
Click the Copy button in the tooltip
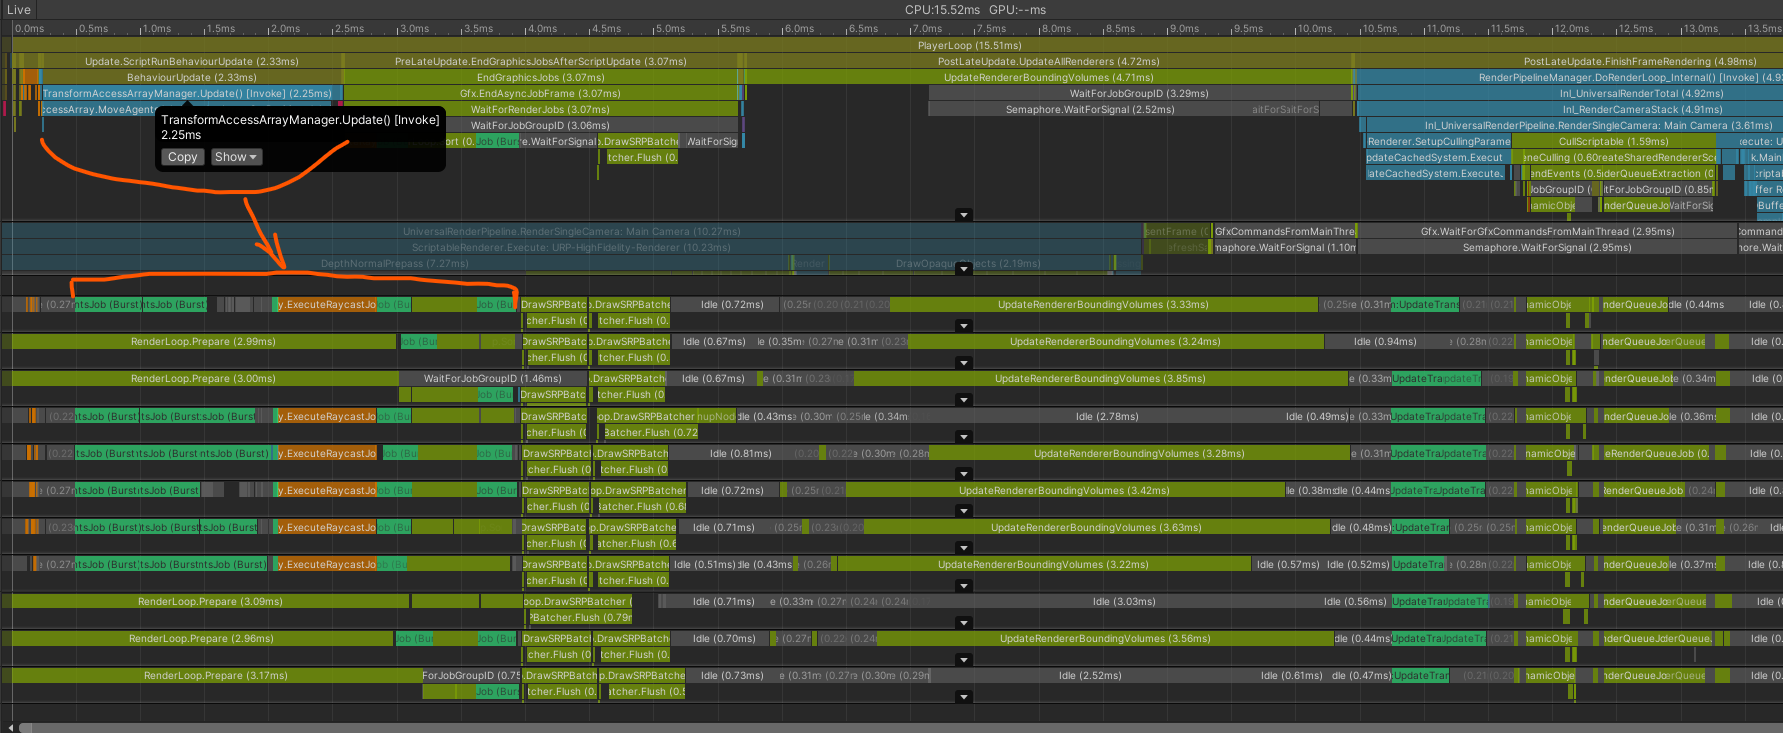point(182,157)
